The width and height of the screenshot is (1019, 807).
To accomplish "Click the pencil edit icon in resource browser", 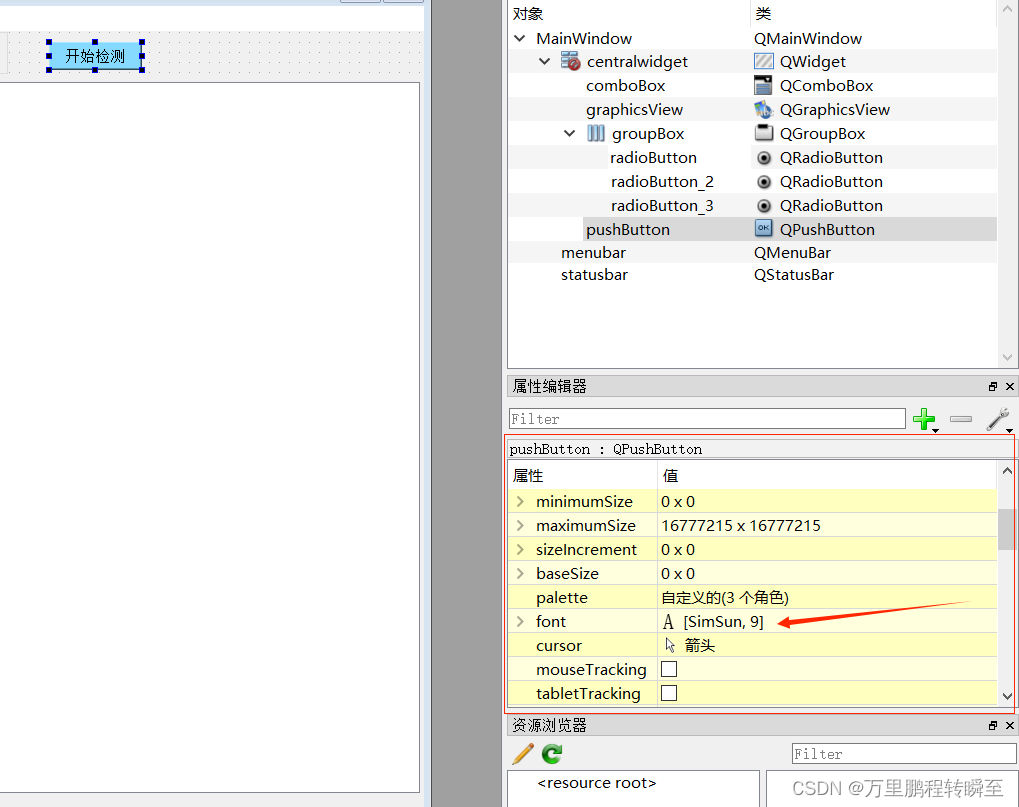I will [521, 754].
